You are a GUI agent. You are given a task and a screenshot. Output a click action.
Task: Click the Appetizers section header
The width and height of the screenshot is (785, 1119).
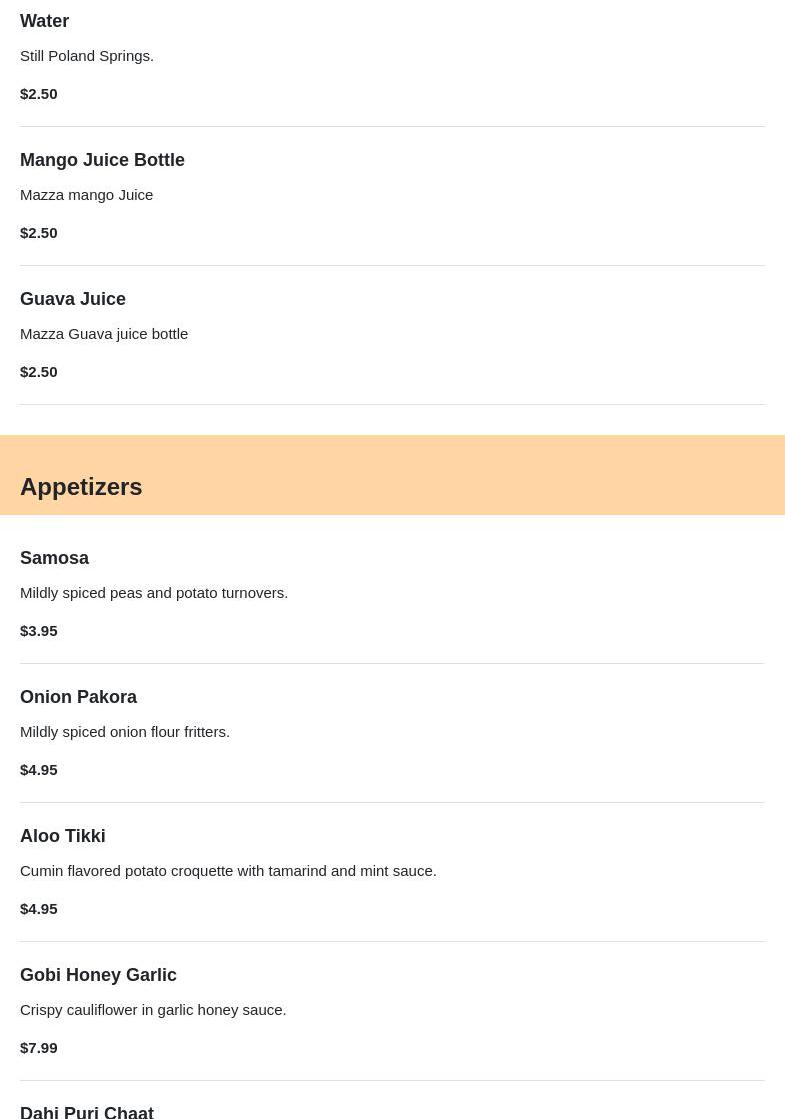point(81,487)
